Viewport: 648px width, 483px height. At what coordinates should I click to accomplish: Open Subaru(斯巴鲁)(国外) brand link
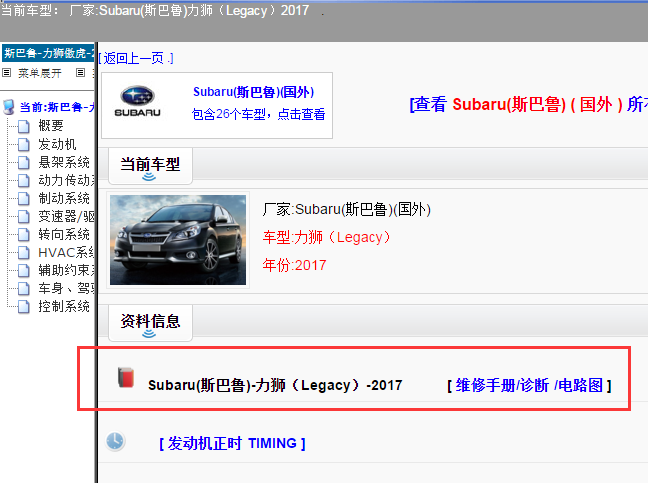pos(254,92)
